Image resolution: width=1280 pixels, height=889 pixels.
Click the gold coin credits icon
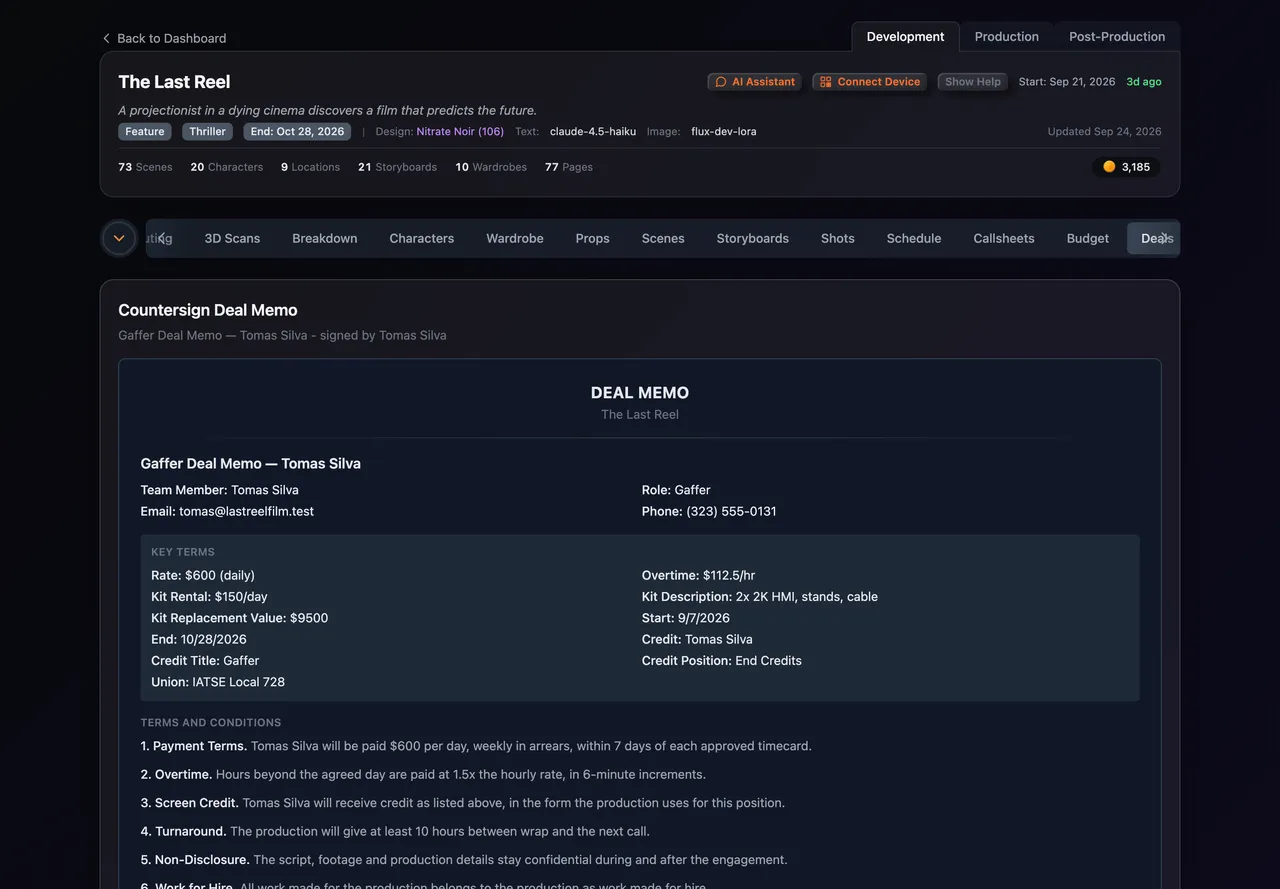point(1109,167)
